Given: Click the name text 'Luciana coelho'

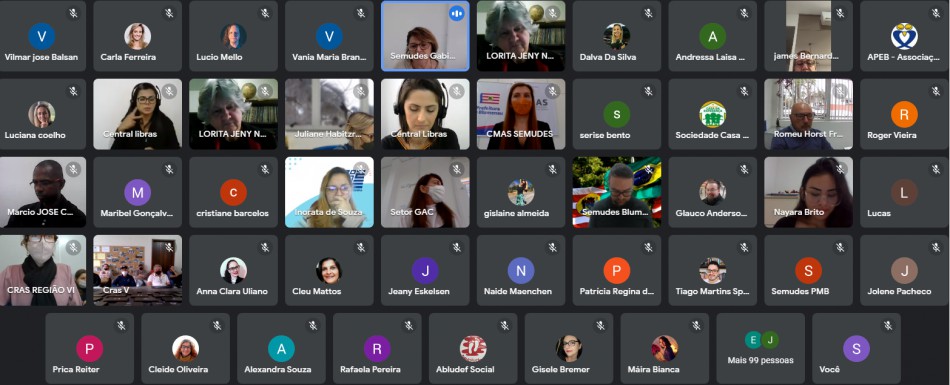Looking at the screenshot, I should (35, 136).
